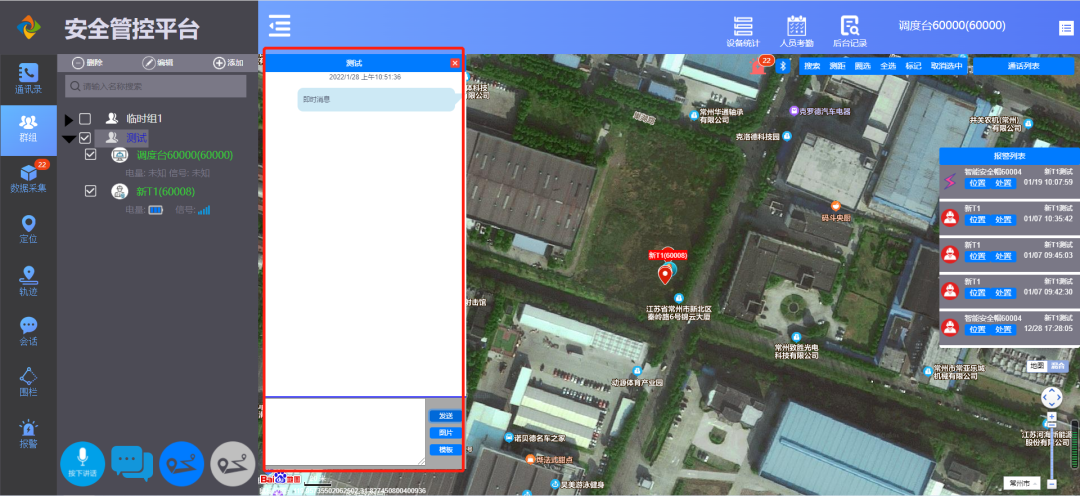
Task: Click the blue route pin round button
Action: coord(182,464)
